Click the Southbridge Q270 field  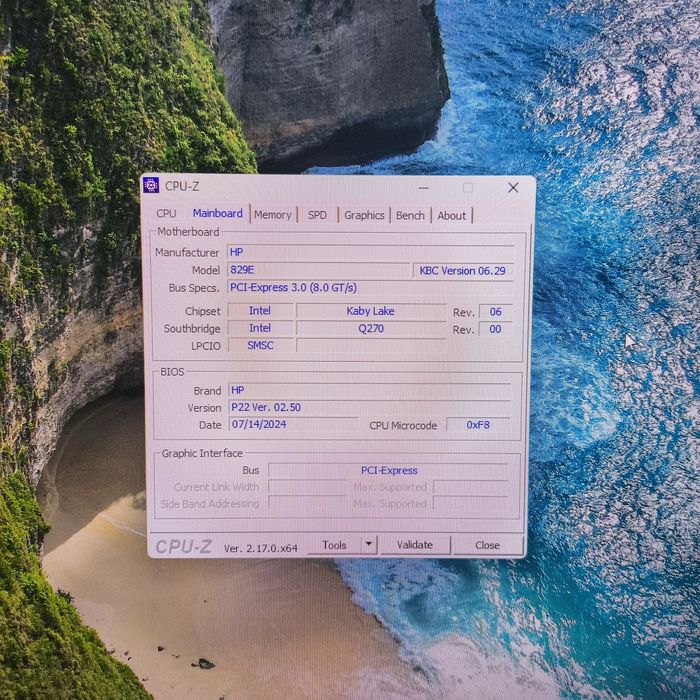click(x=371, y=329)
